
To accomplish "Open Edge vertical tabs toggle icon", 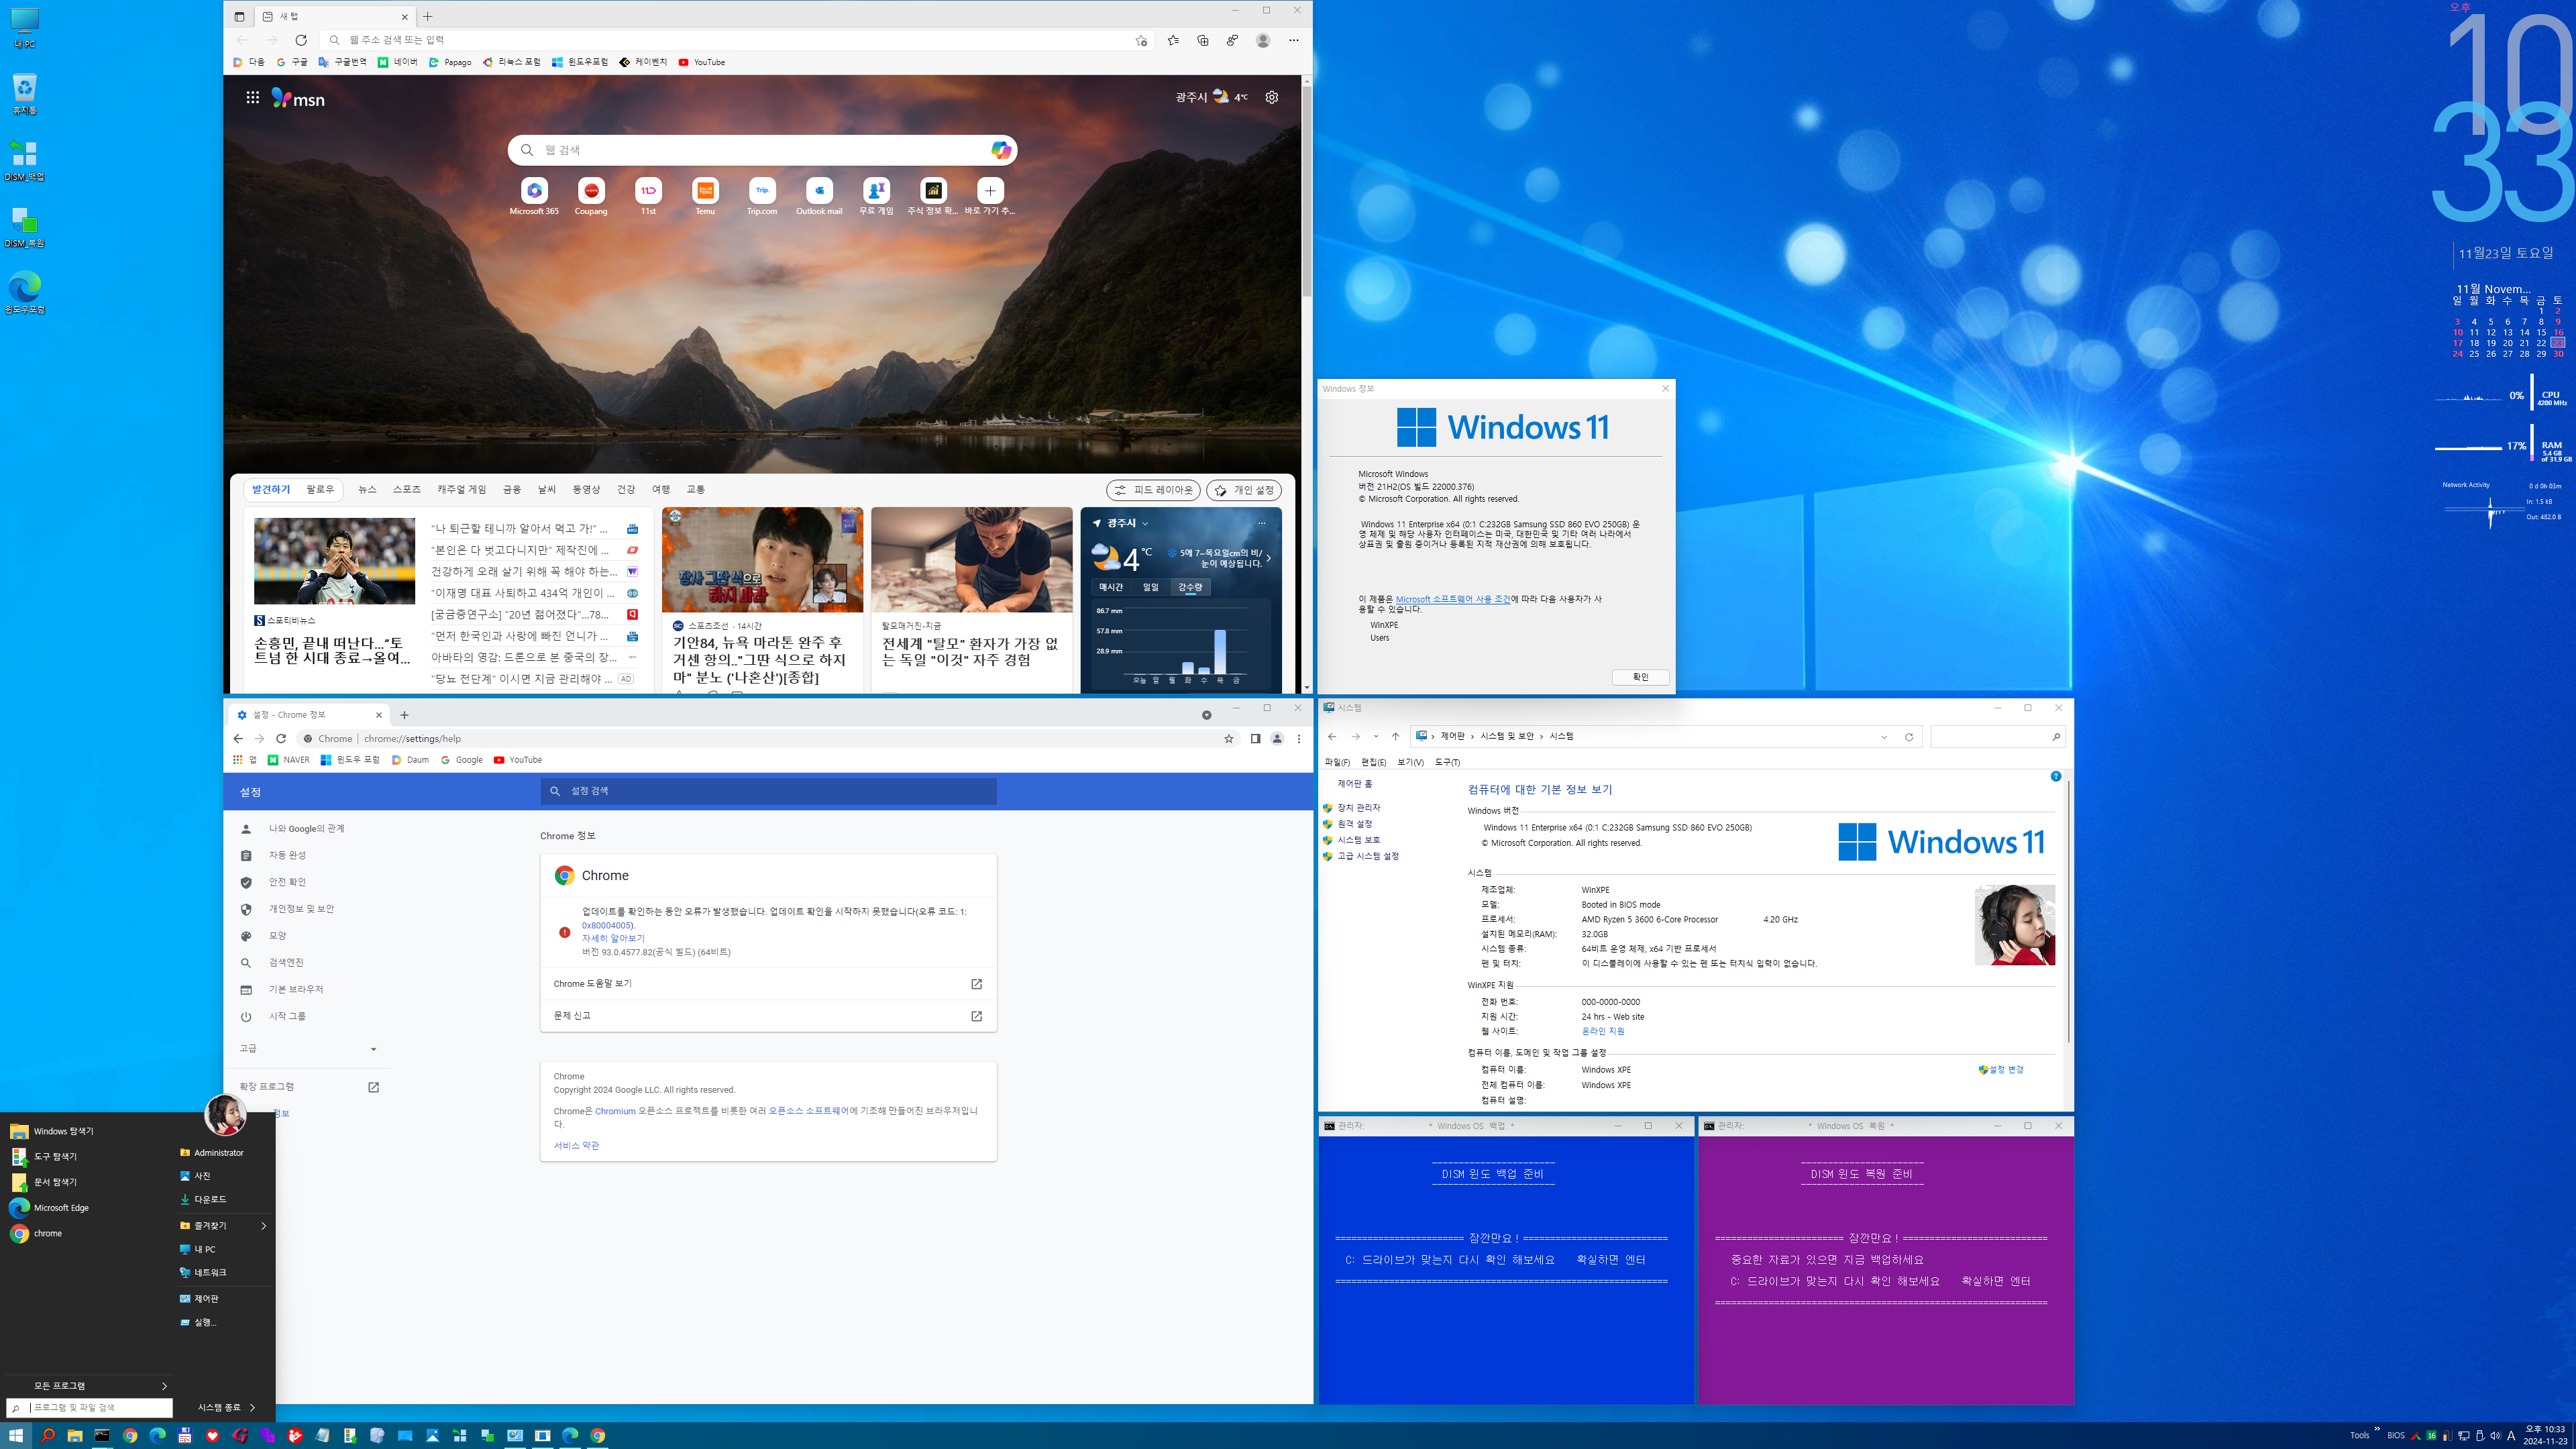I will tap(239, 16).
